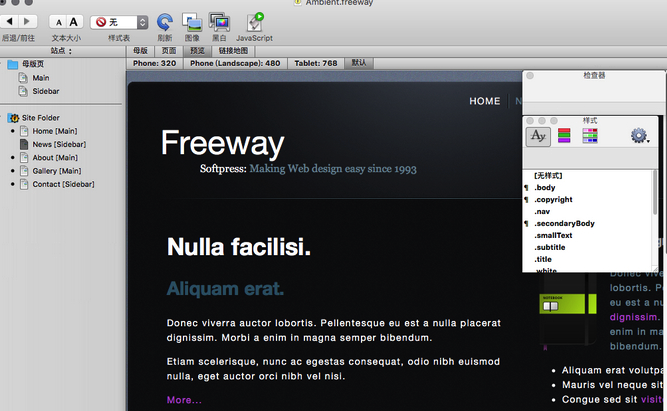667x411 pixels.
Task: Click the refresh toolbar icon
Action: click(165, 22)
